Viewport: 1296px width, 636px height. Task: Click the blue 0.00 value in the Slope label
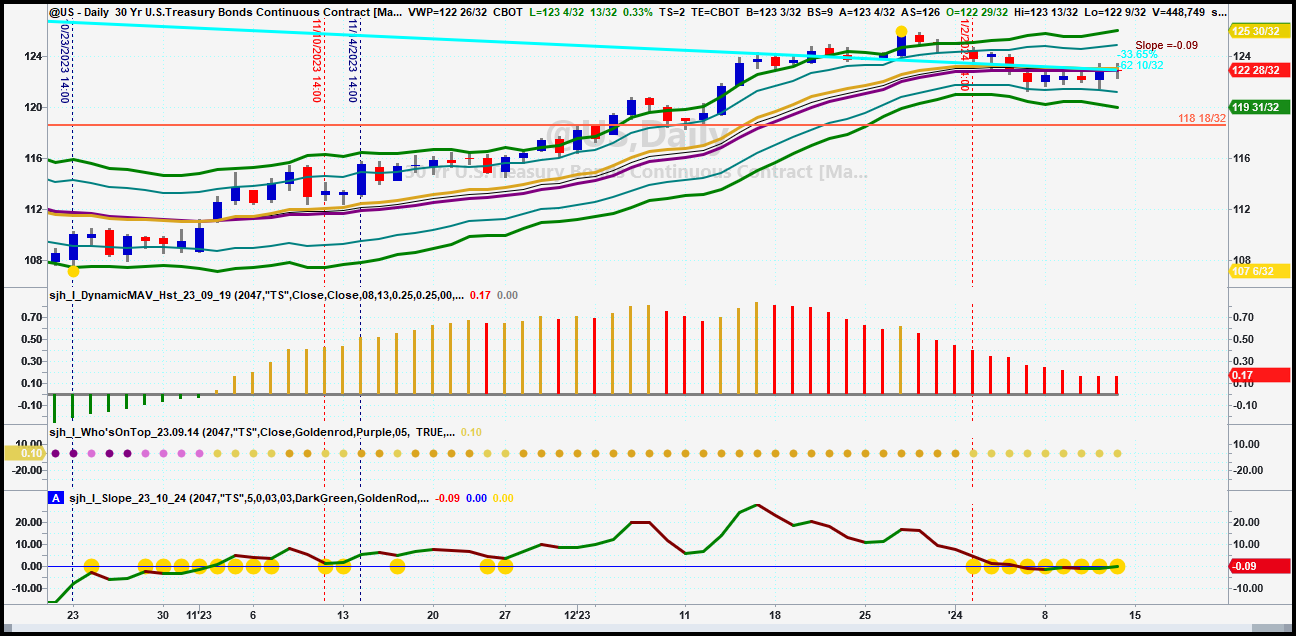pos(477,498)
